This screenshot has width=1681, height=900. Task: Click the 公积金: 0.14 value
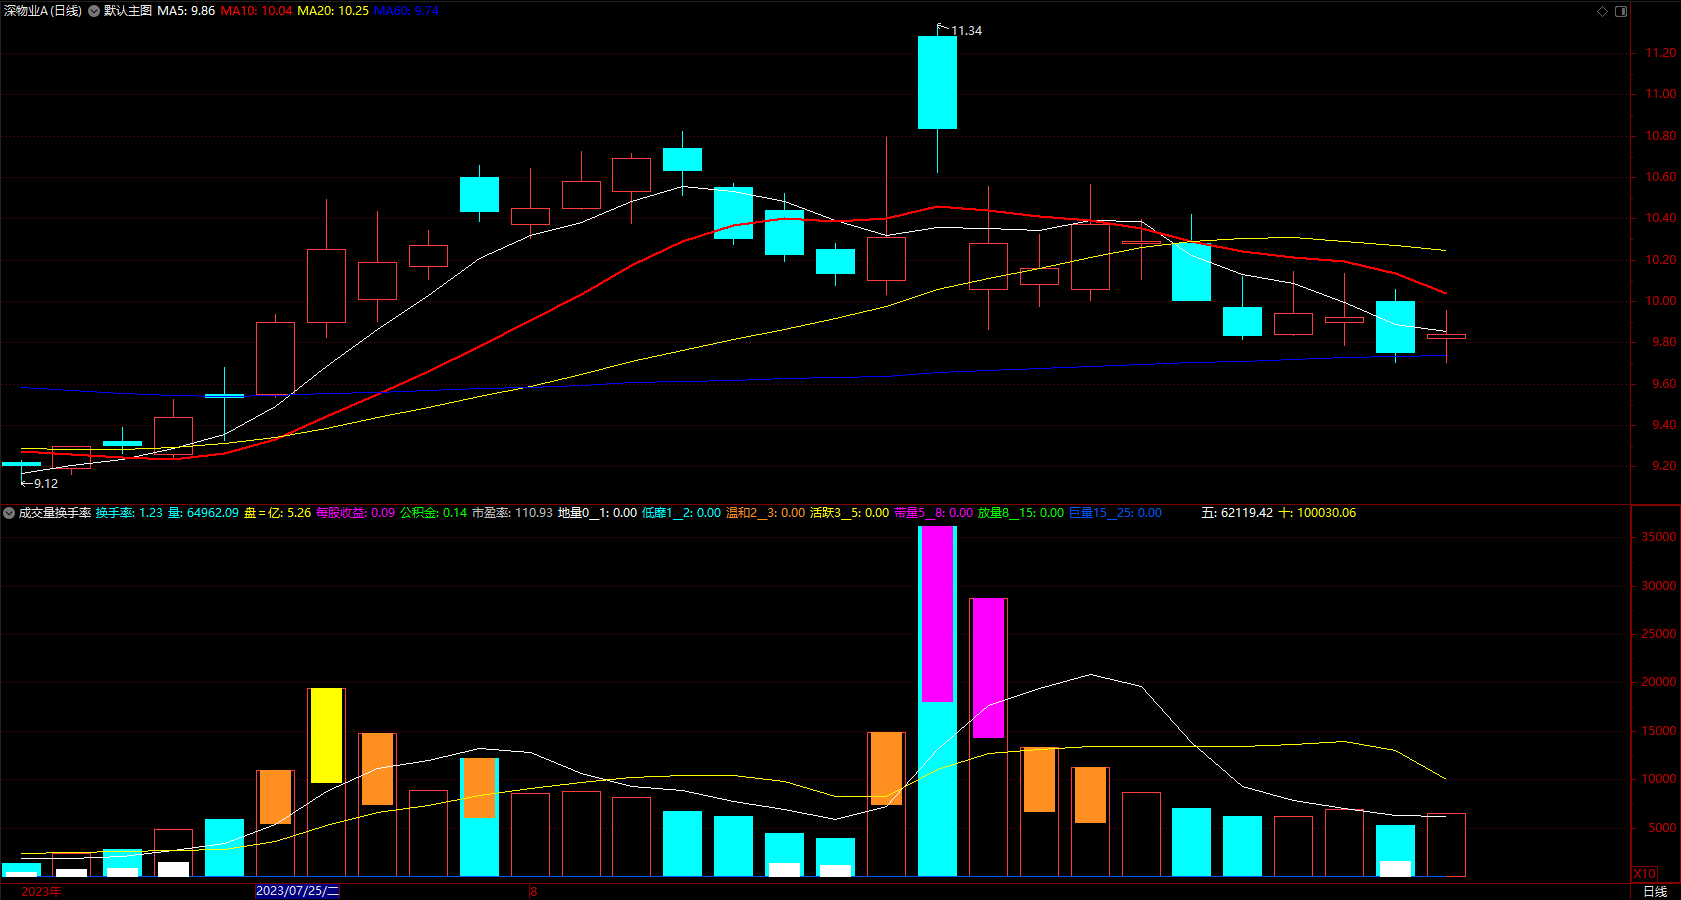point(433,513)
